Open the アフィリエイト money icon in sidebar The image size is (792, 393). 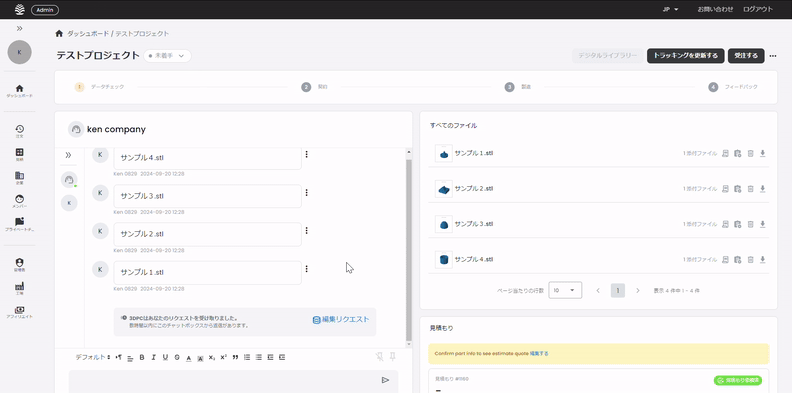[x=19, y=310]
